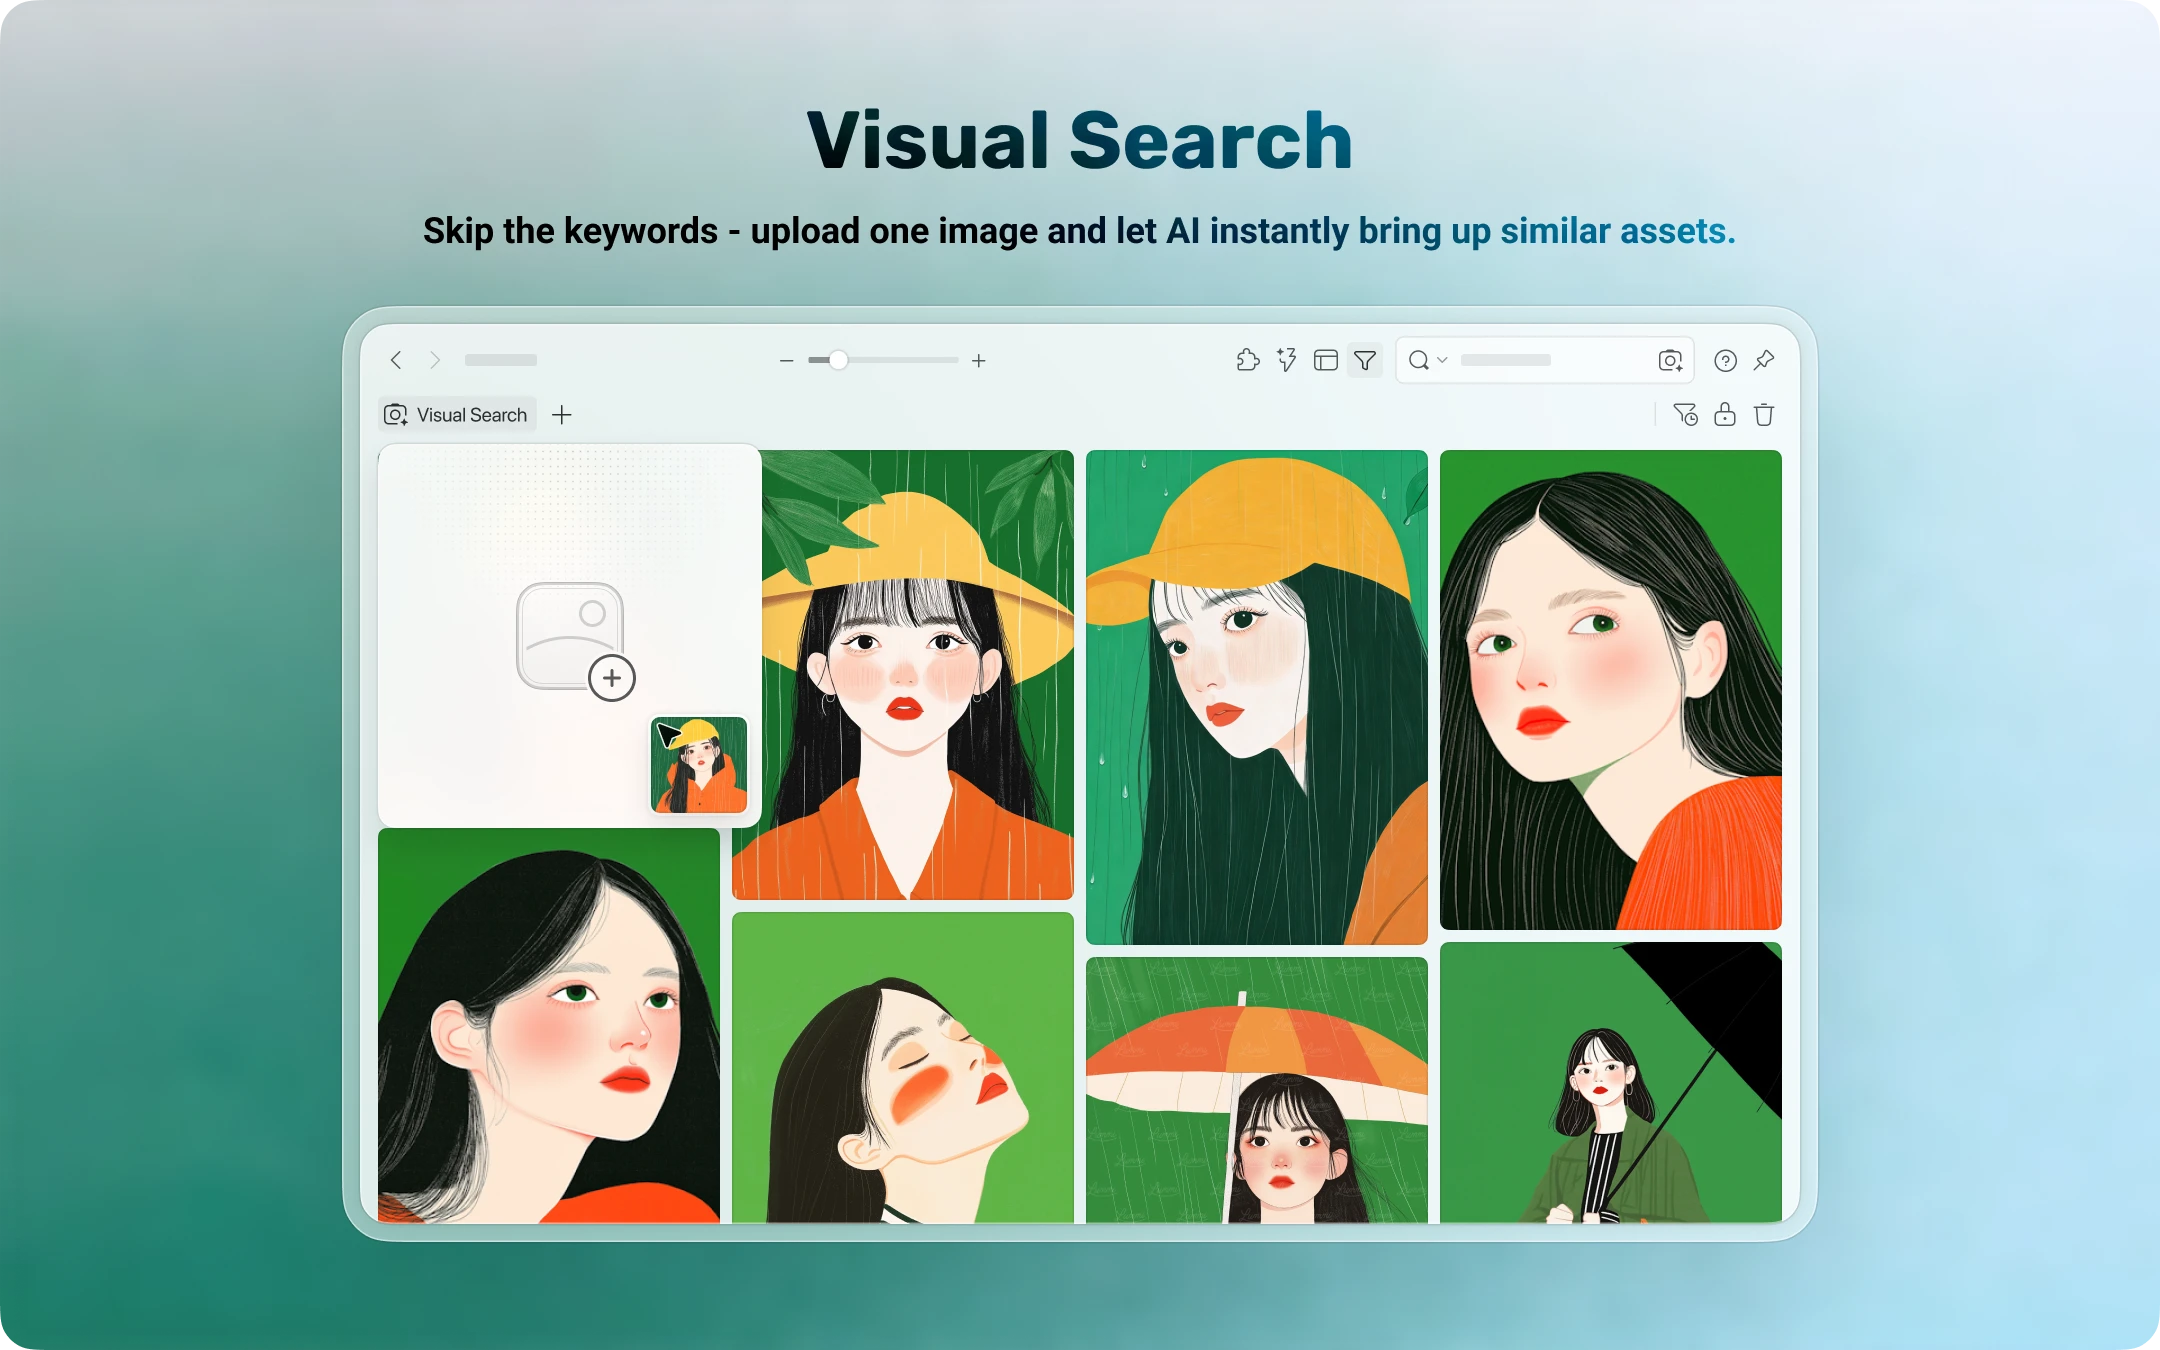Add a new tab with plus button
This screenshot has height=1350, width=2160.
[x=562, y=414]
